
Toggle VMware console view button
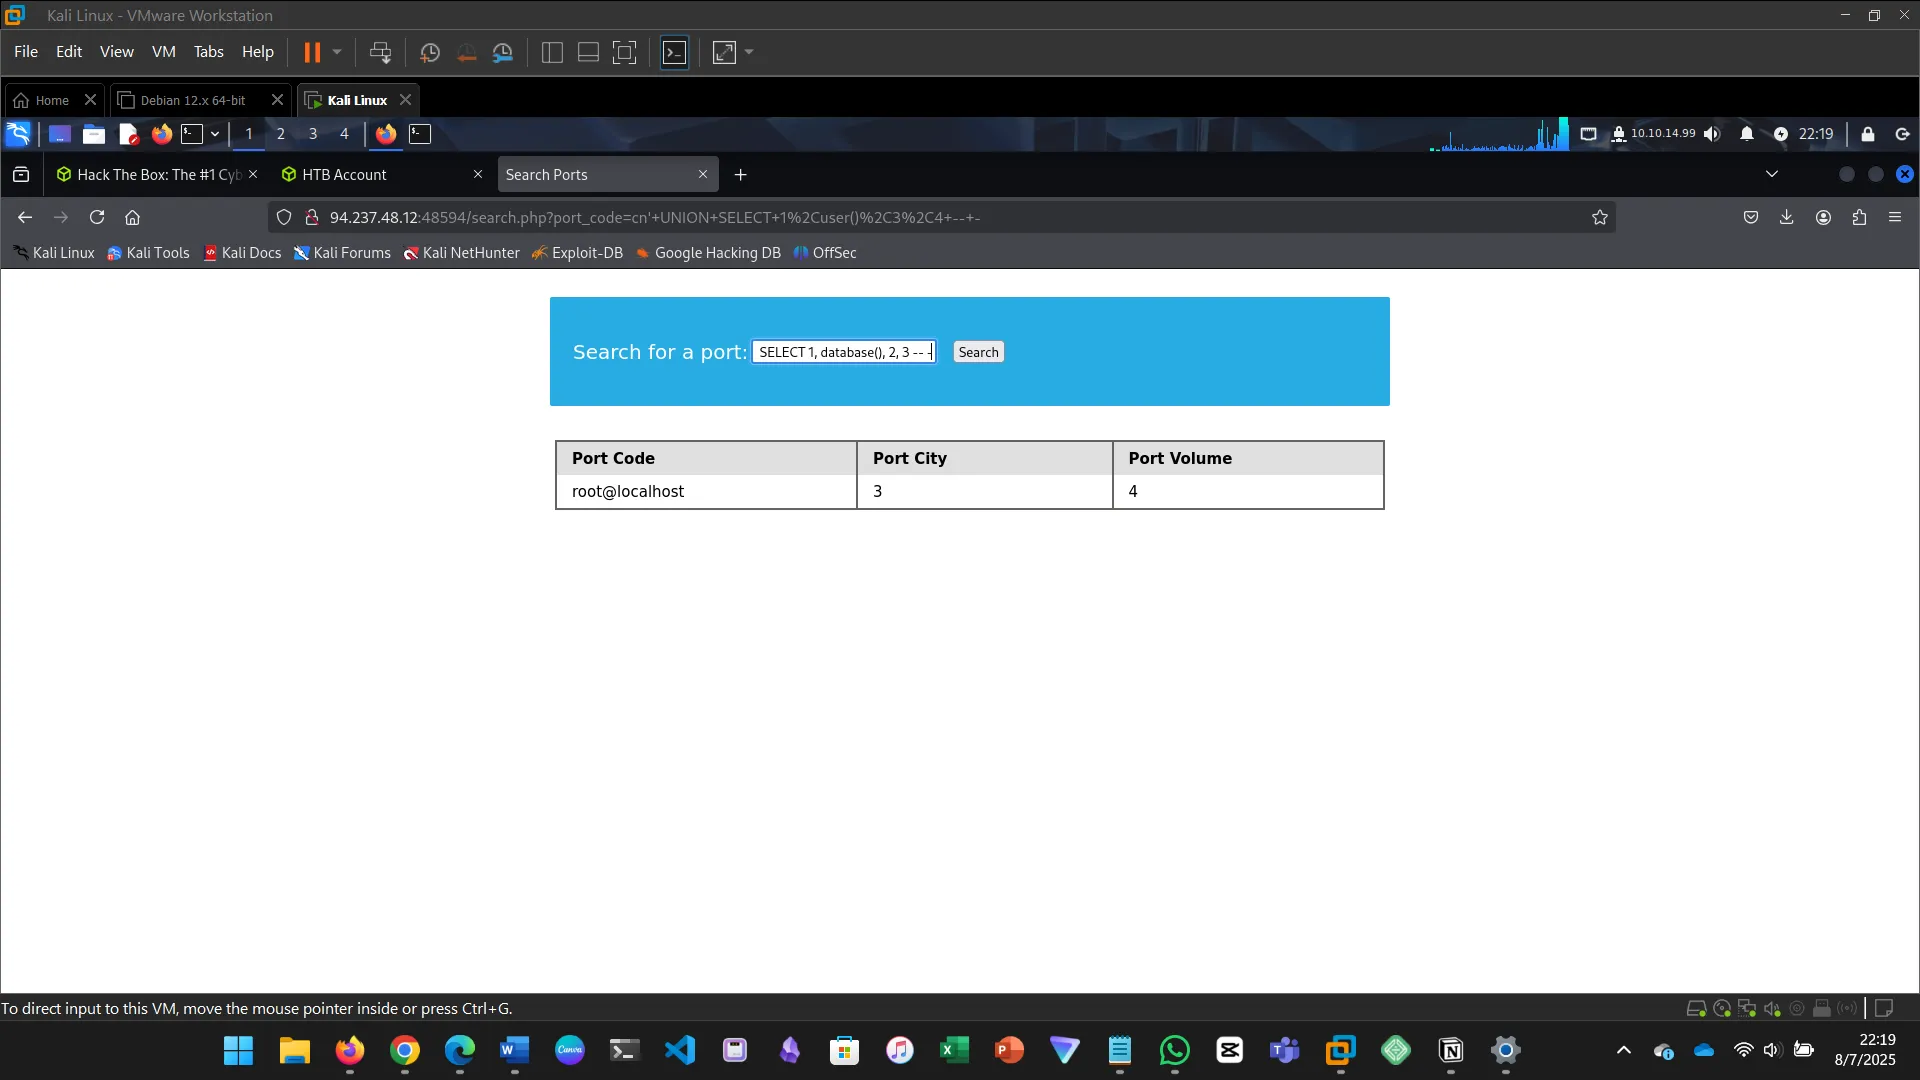coord(675,53)
